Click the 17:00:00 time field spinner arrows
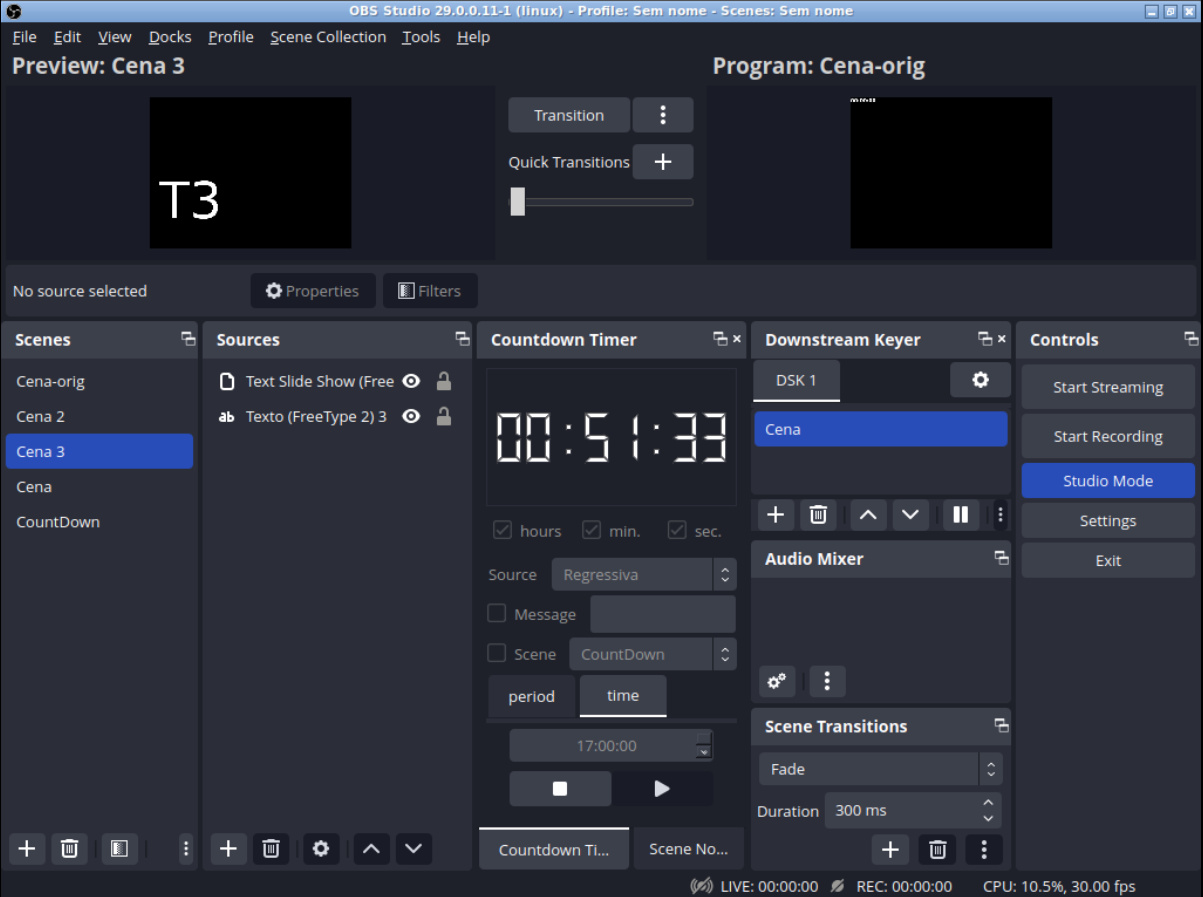Screen dimensions: 1203x897 click(704, 745)
